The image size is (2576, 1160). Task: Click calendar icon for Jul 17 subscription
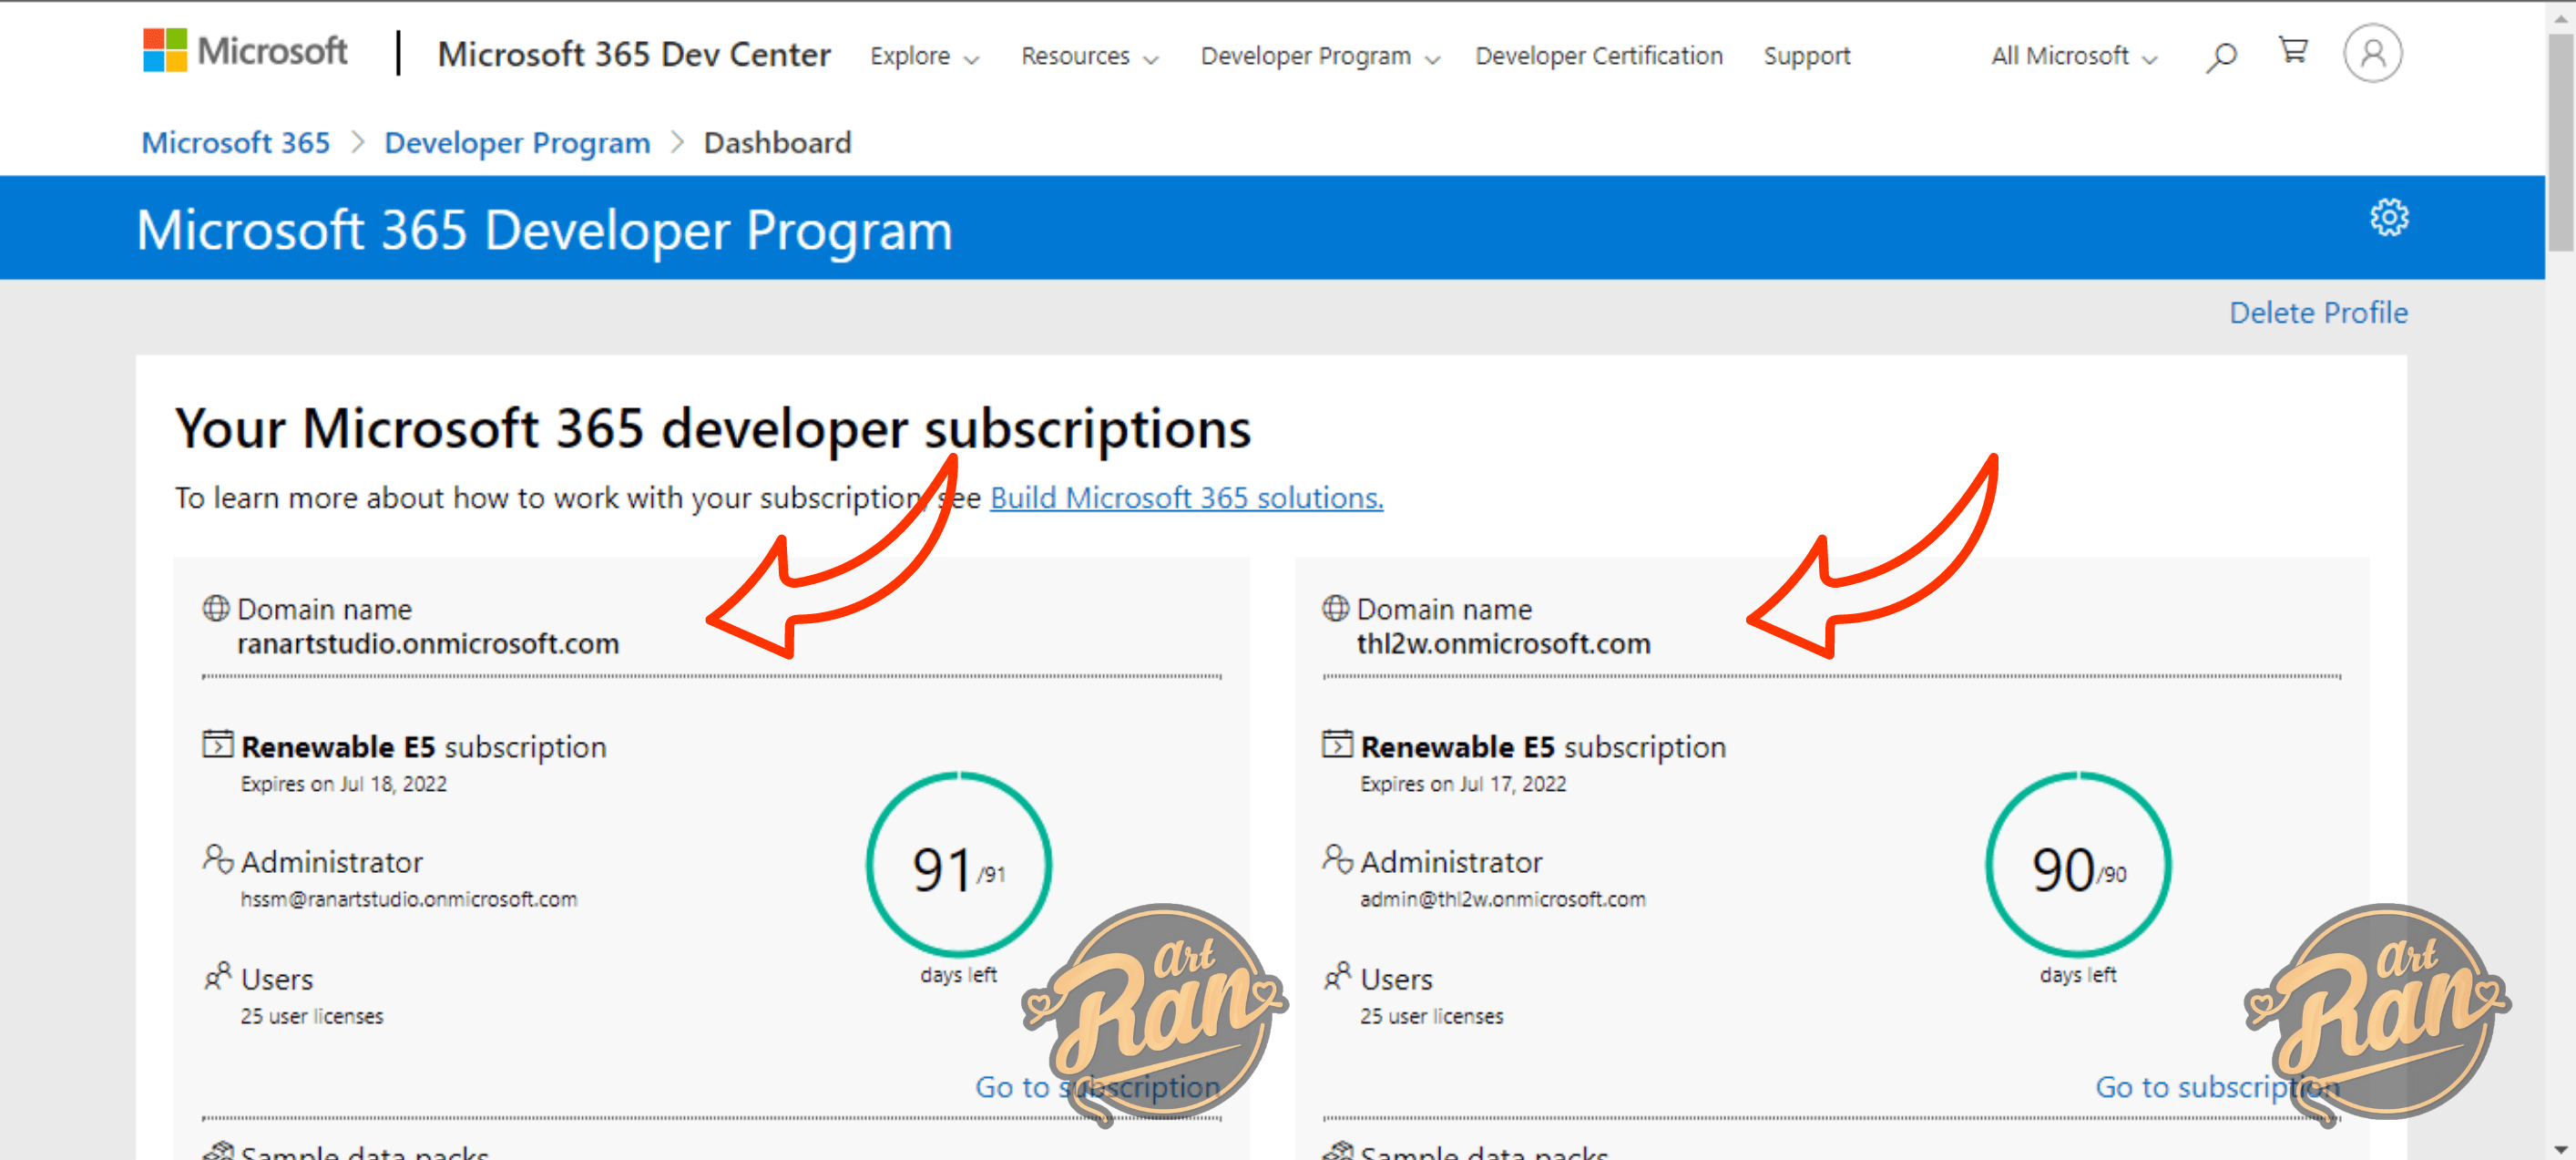[1337, 744]
